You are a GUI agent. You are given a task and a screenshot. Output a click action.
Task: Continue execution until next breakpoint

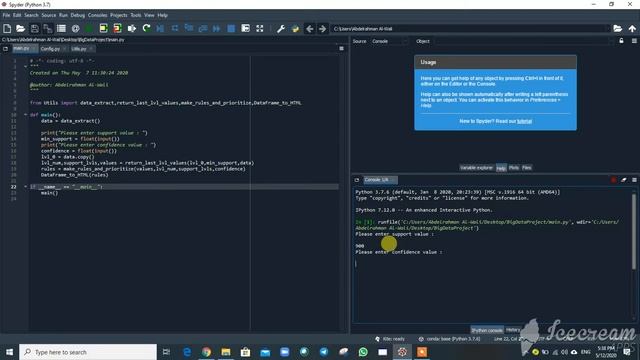217,29
